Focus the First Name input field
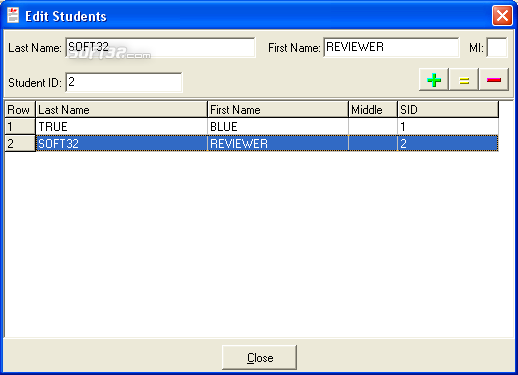Image resolution: width=518 pixels, height=375 pixels. click(x=391, y=47)
